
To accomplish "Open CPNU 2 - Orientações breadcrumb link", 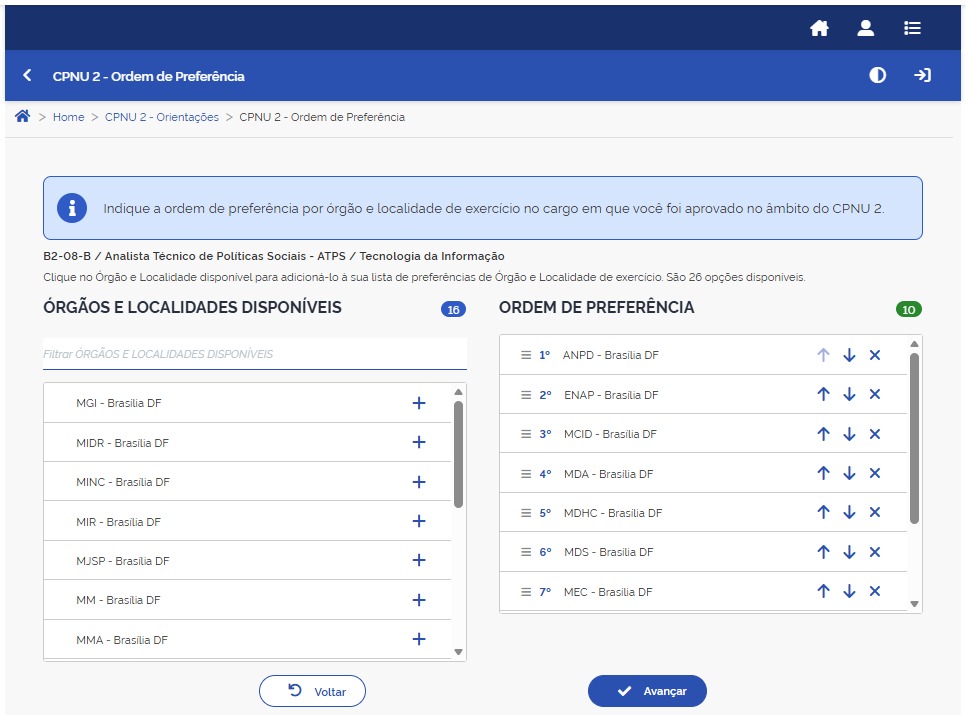I will (161, 117).
